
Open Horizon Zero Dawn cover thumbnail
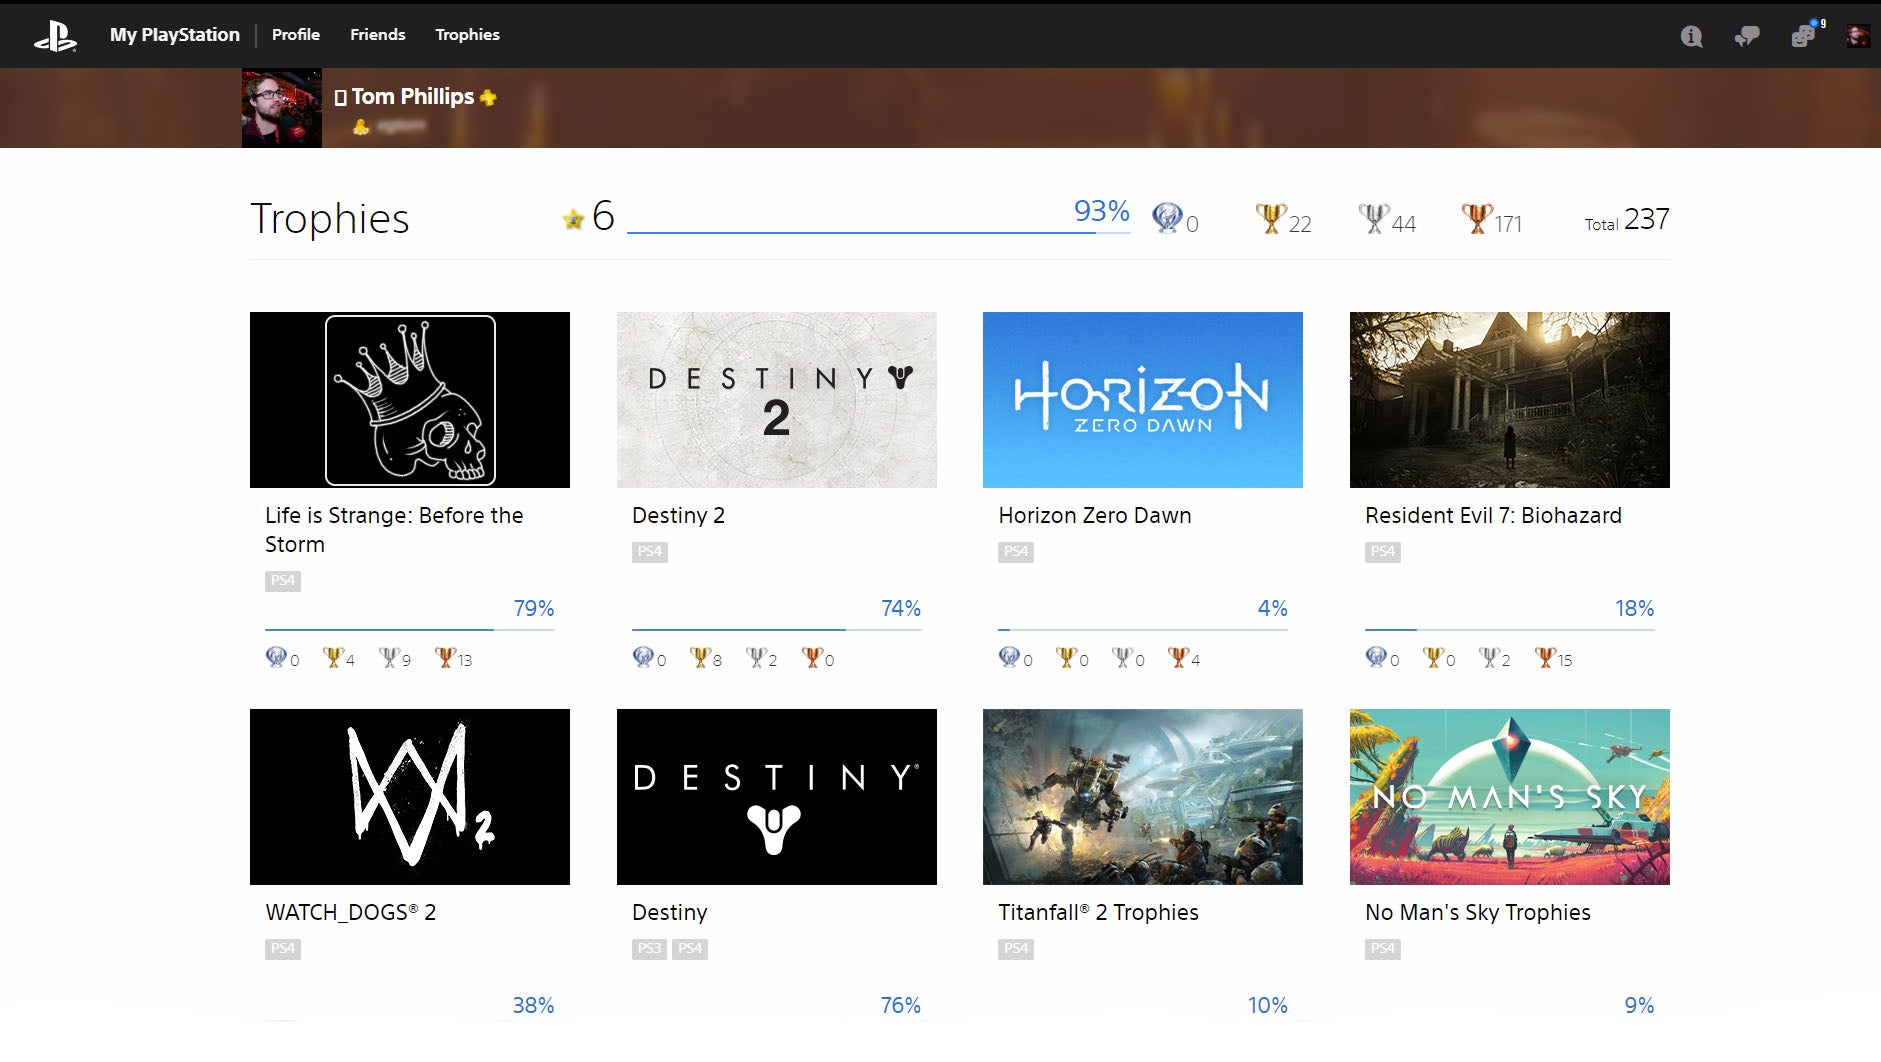click(1143, 400)
